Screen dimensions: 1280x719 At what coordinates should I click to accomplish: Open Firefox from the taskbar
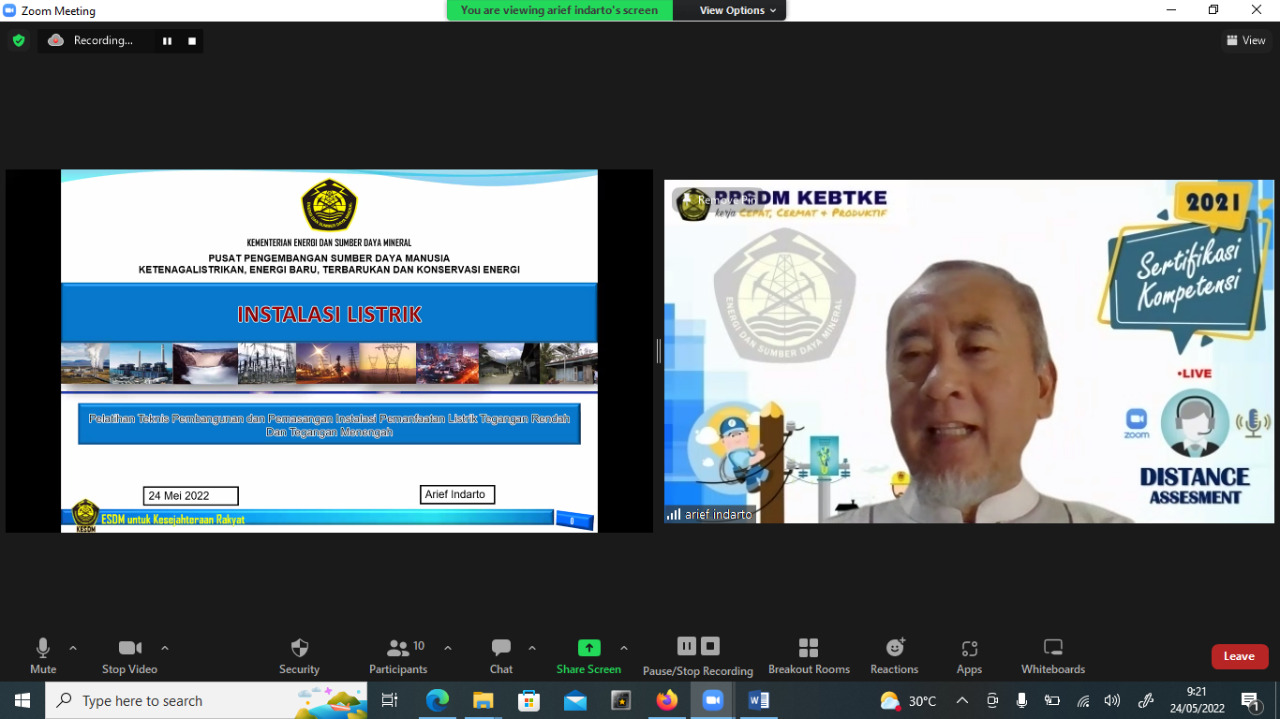(667, 700)
